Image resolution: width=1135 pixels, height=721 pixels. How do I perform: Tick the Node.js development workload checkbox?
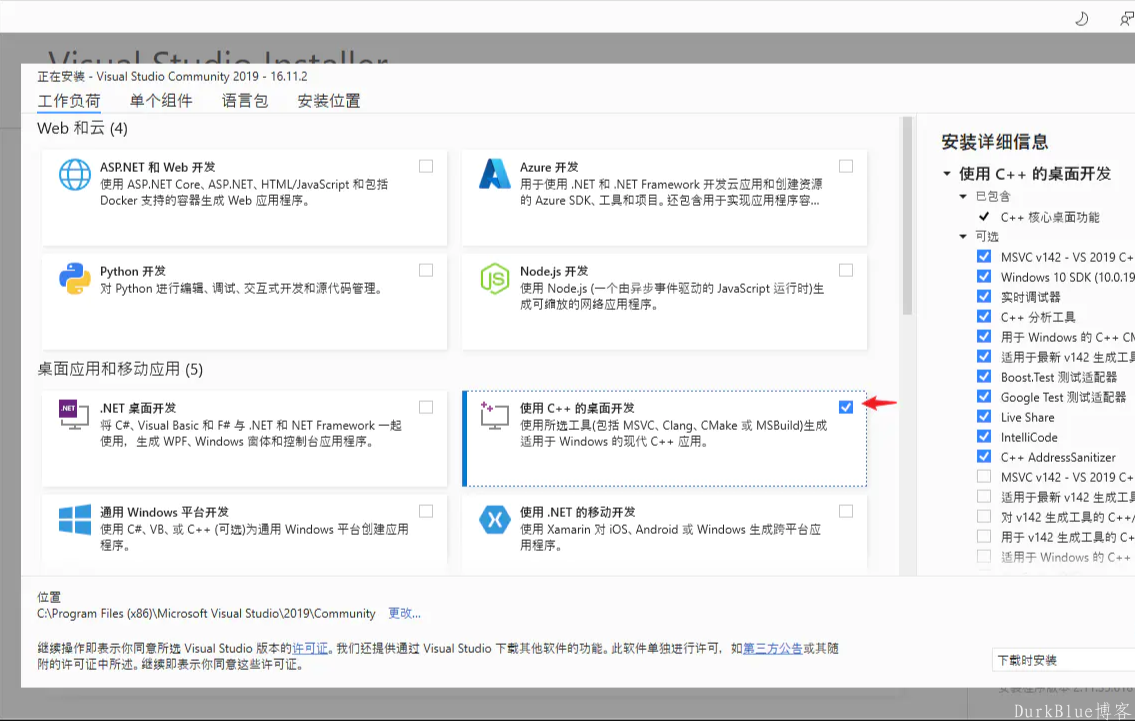point(846,271)
